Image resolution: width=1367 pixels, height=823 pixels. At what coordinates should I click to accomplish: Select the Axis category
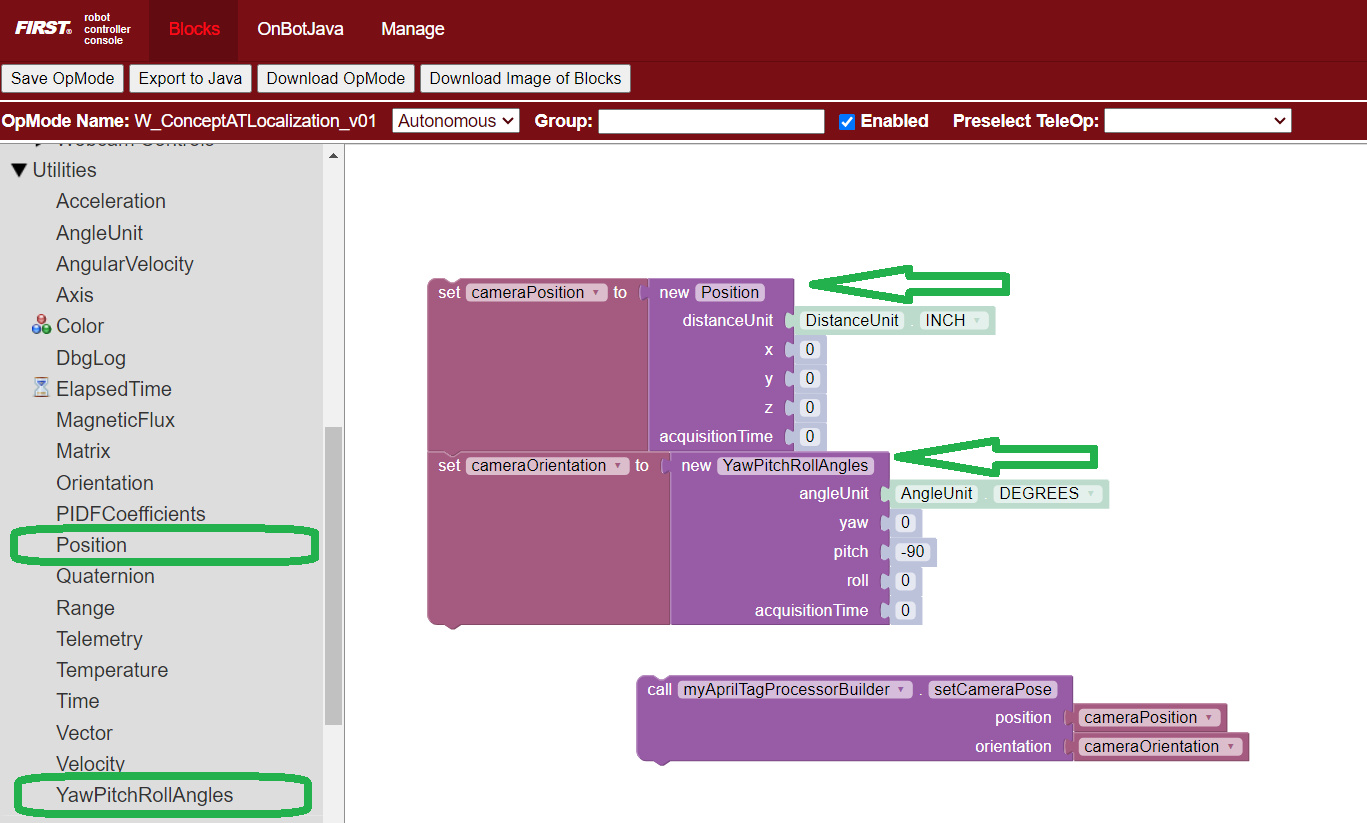coord(75,295)
